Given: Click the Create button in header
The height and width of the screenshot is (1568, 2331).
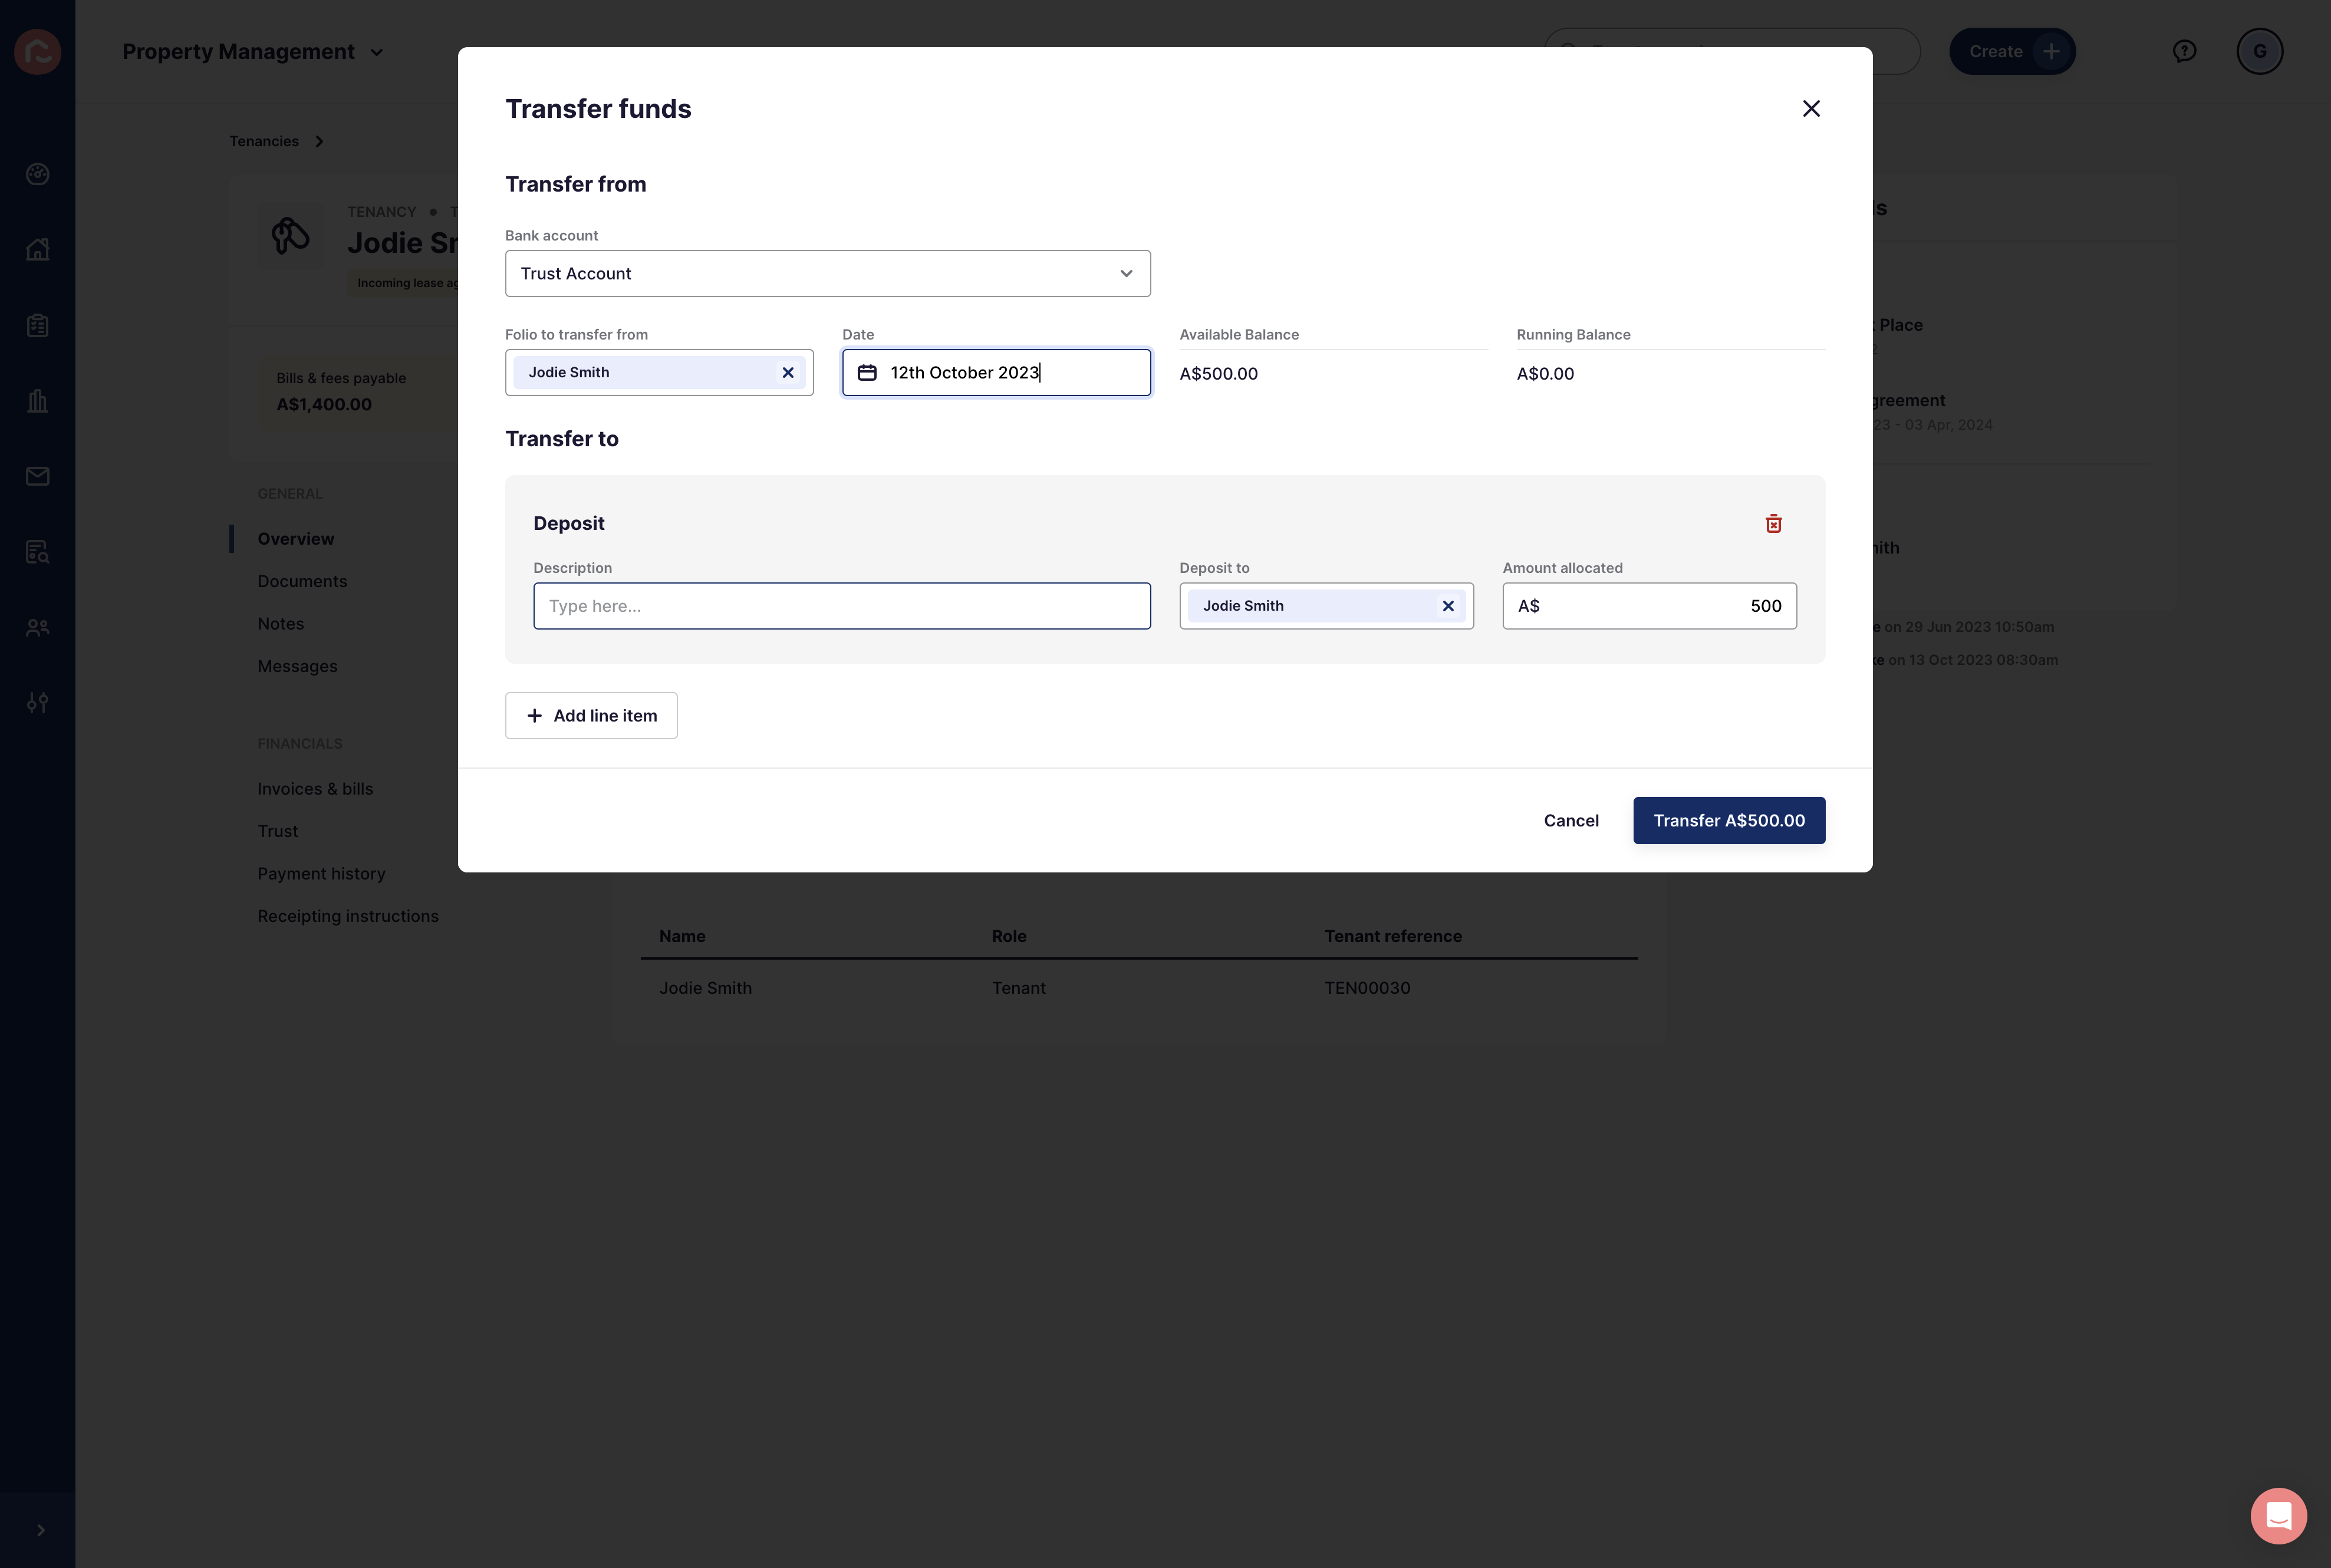Looking at the screenshot, I should pos(2012,51).
